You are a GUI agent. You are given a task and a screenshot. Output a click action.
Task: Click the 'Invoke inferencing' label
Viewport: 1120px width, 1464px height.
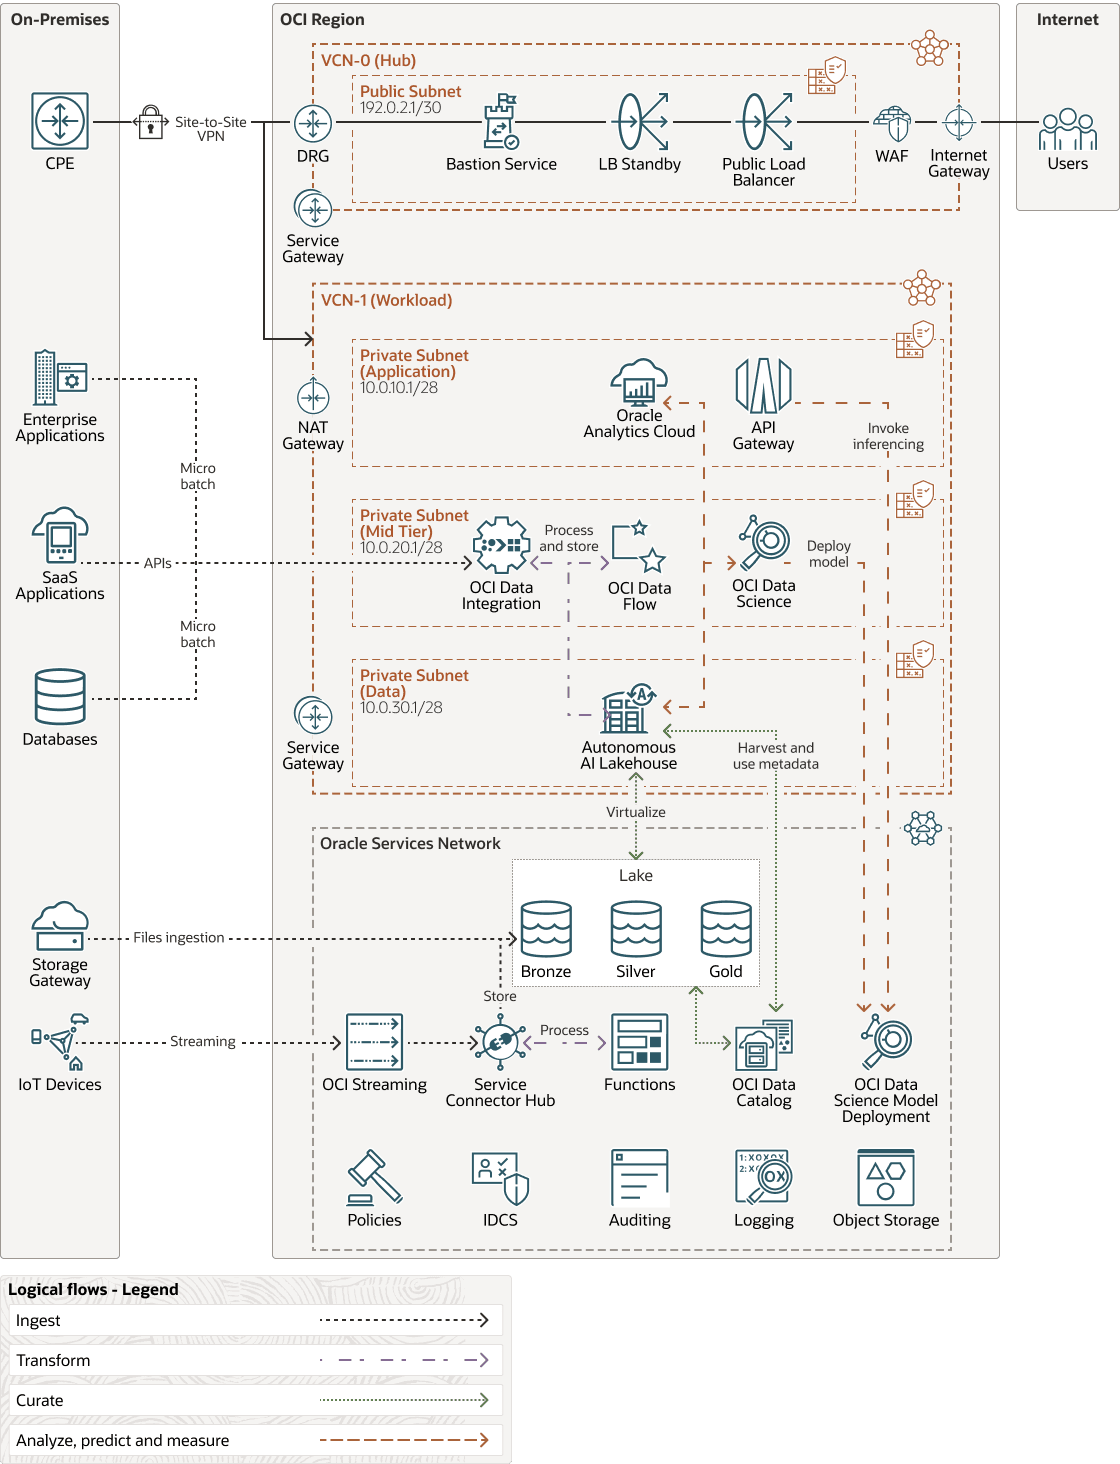[888, 436]
